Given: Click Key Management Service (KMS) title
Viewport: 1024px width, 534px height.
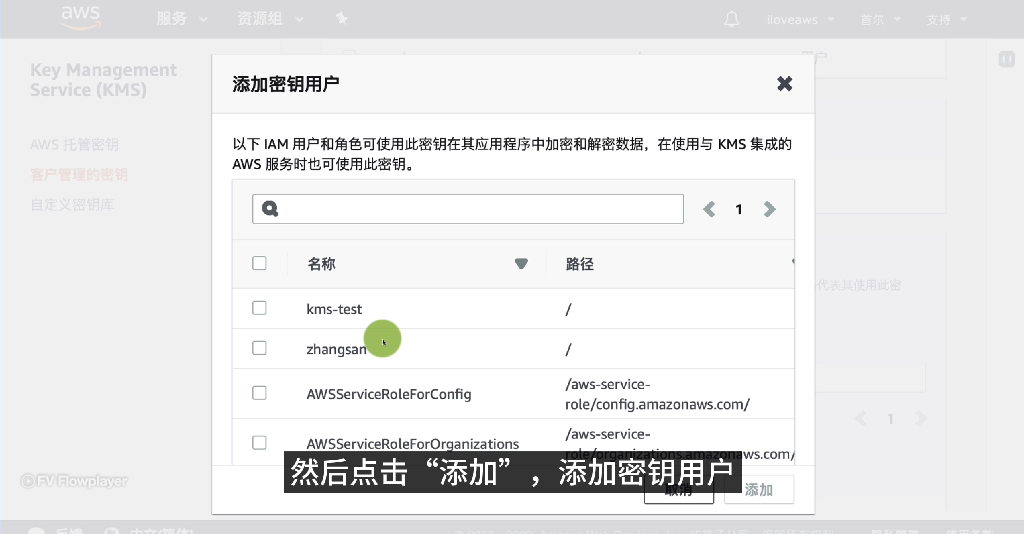Looking at the screenshot, I should click(103, 80).
